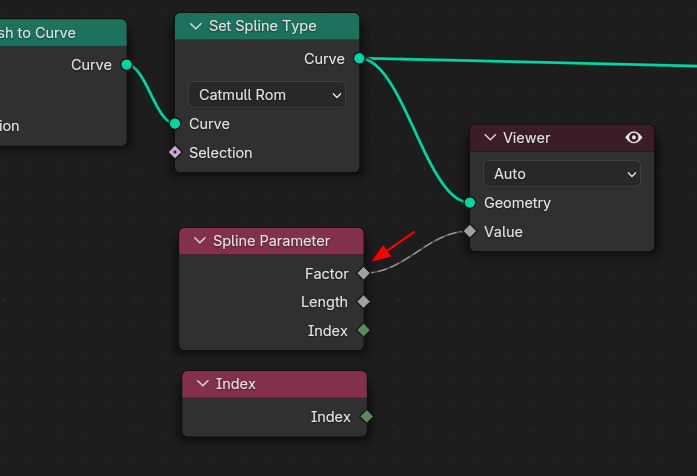Image resolution: width=697 pixels, height=476 pixels.
Task: Collapse the Set Spline Type node
Action: [x=196, y=26]
